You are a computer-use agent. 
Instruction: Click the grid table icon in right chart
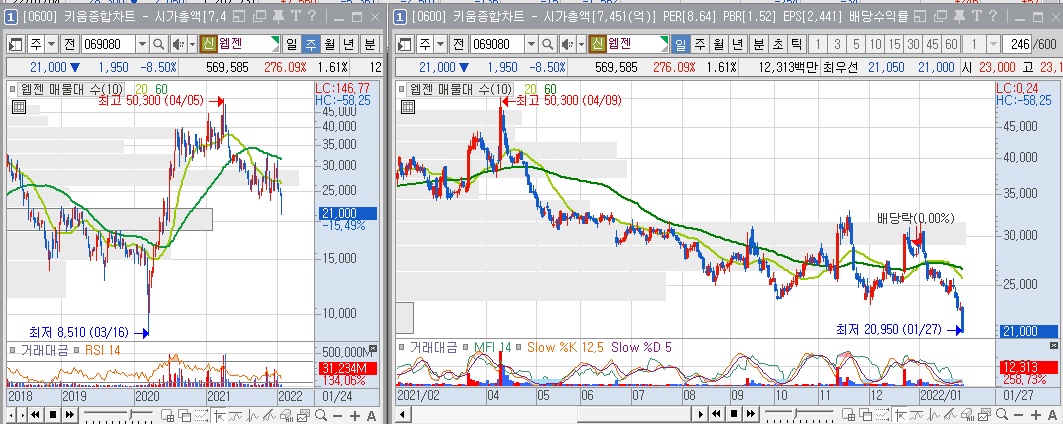click(407, 107)
